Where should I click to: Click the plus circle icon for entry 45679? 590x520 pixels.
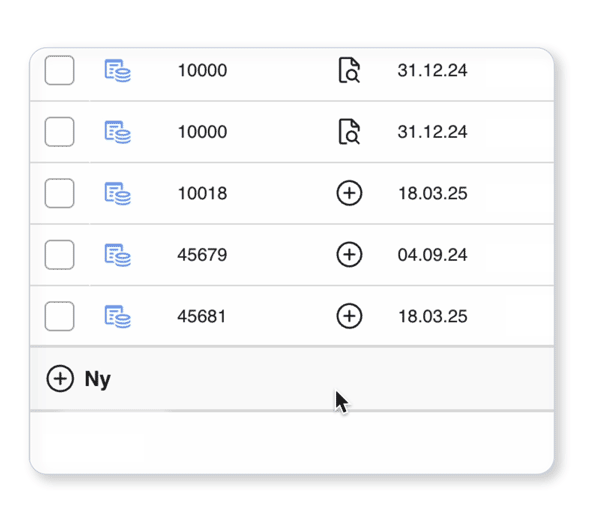click(x=349, y=255)
